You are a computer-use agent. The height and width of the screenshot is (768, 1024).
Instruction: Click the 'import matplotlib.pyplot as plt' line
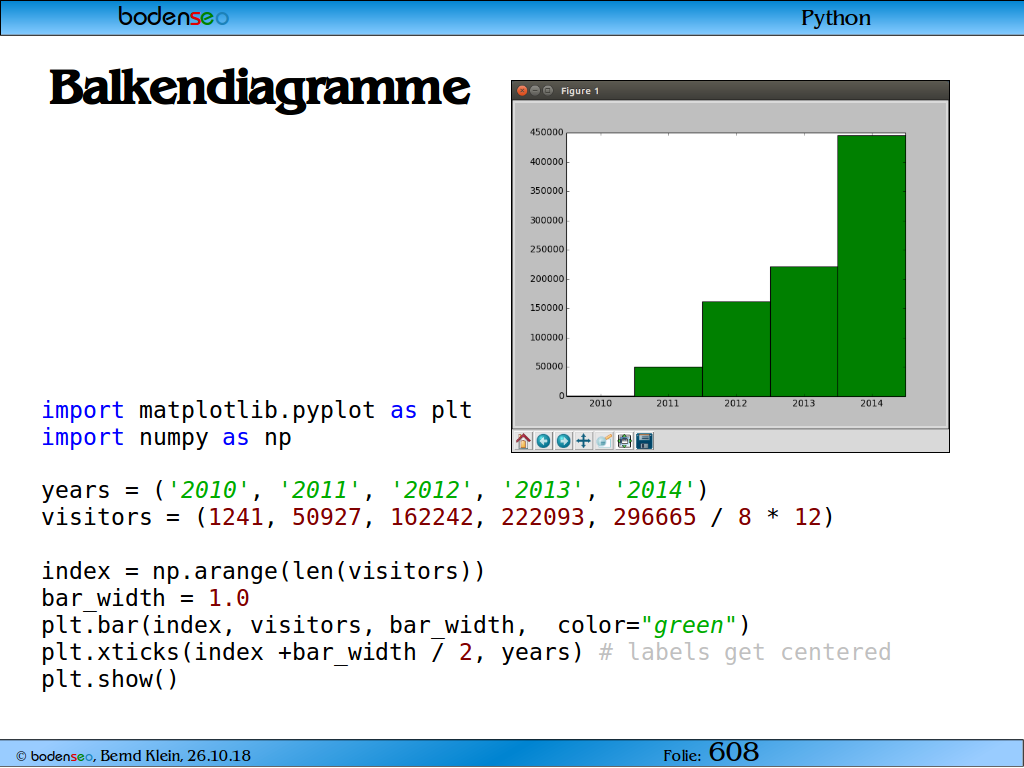(257, 410)
